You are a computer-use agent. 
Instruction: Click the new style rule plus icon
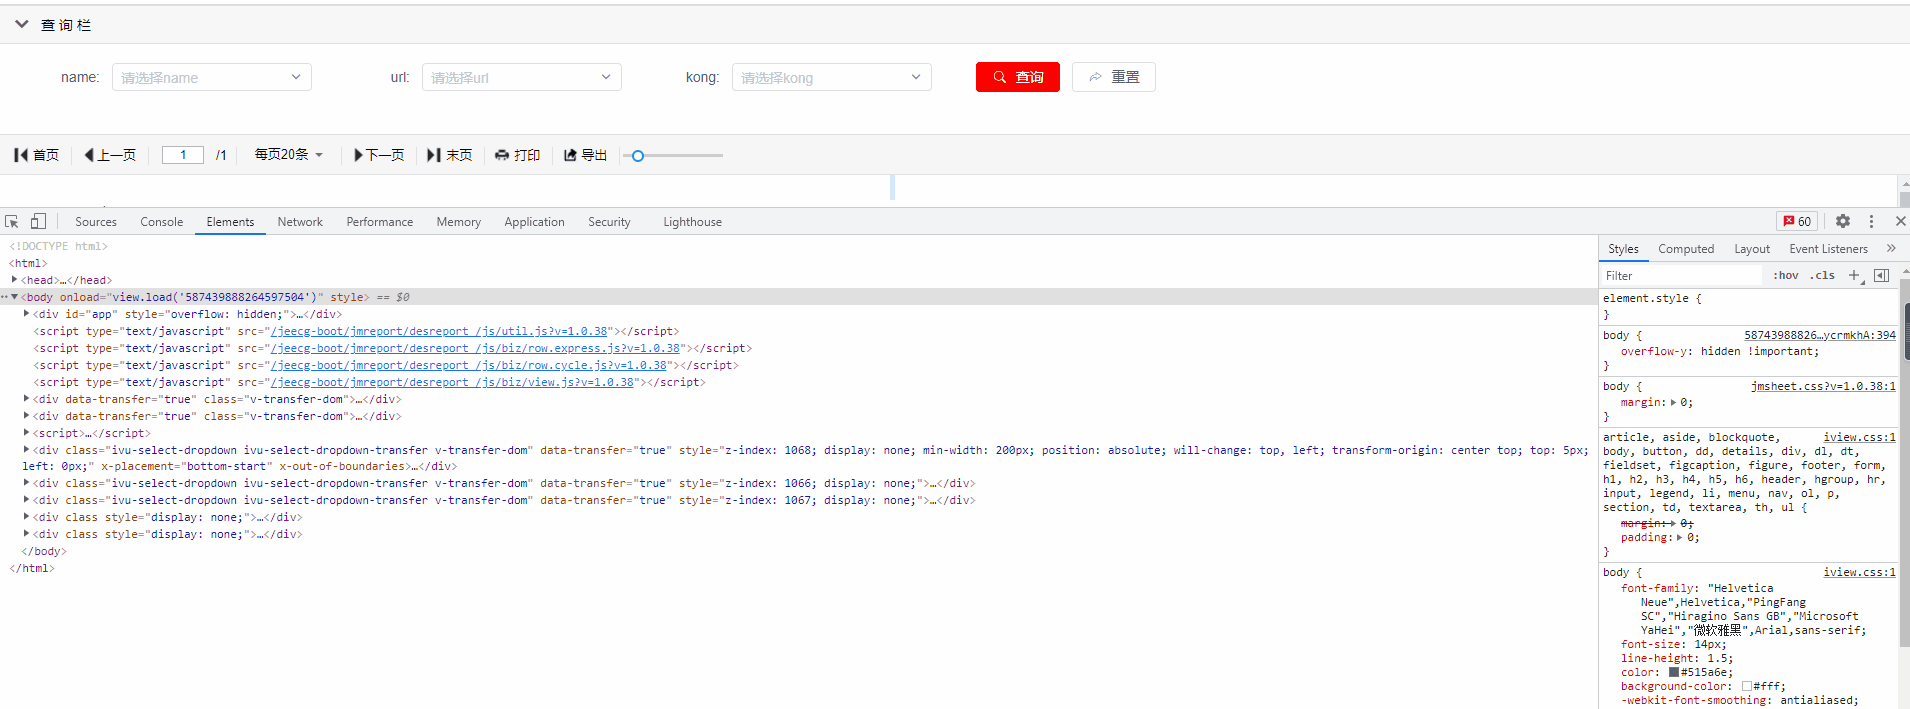click(x=1854, y=275)
